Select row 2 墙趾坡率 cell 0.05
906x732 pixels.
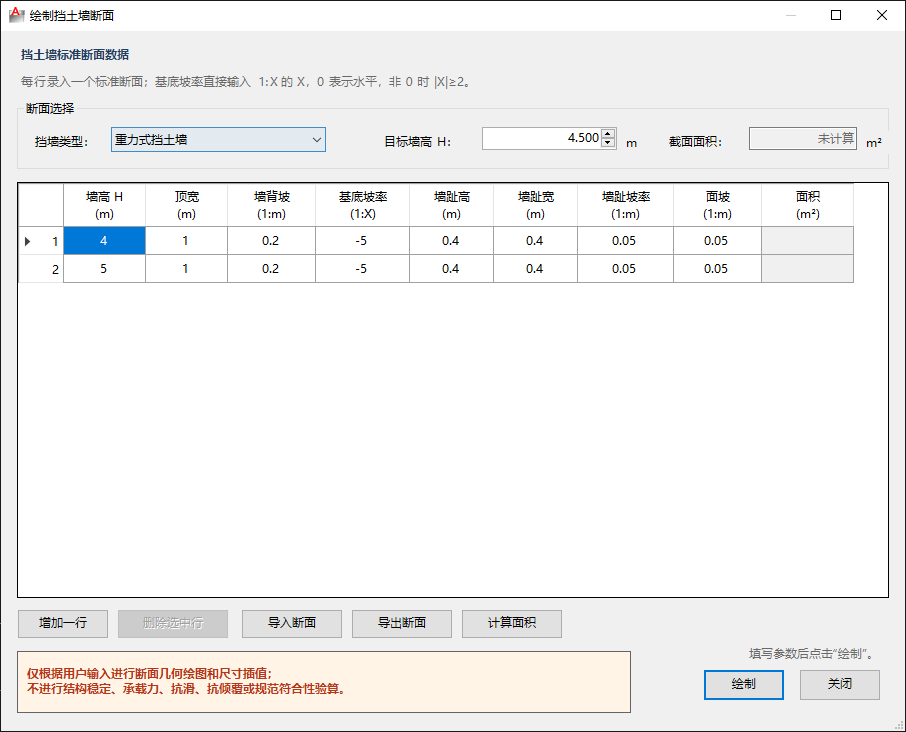(x=625, y=269)
